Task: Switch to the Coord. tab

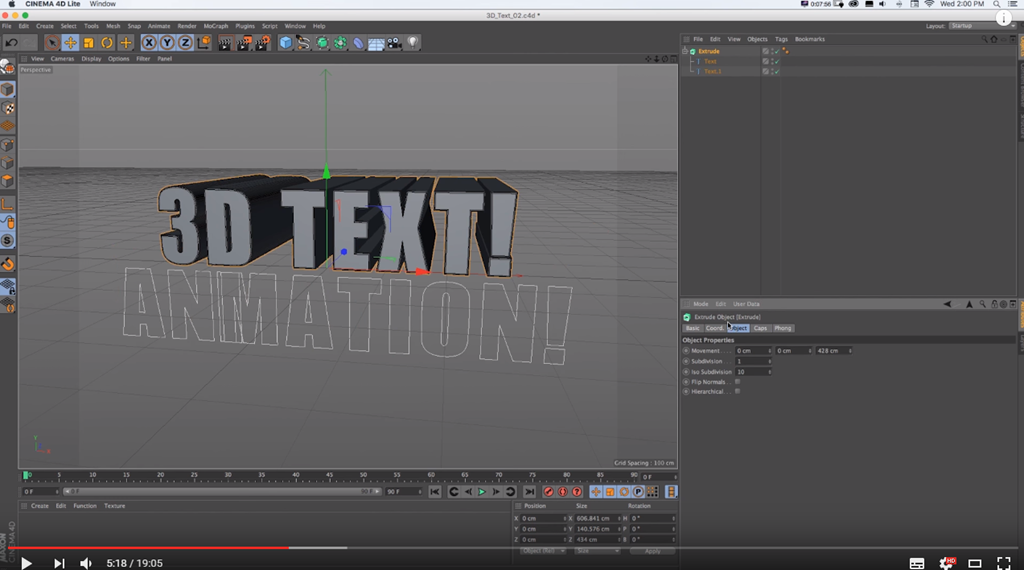Action: tap(714, 328)
